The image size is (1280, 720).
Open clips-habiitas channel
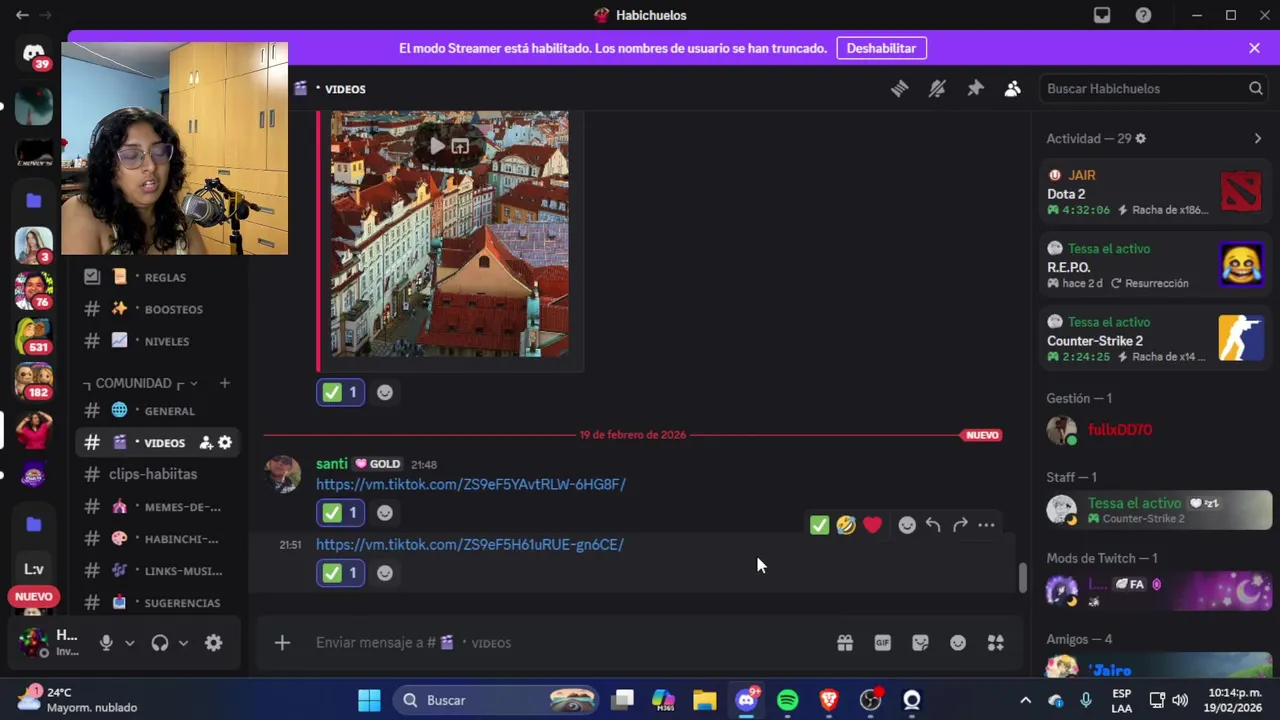(x=160, y=474)
